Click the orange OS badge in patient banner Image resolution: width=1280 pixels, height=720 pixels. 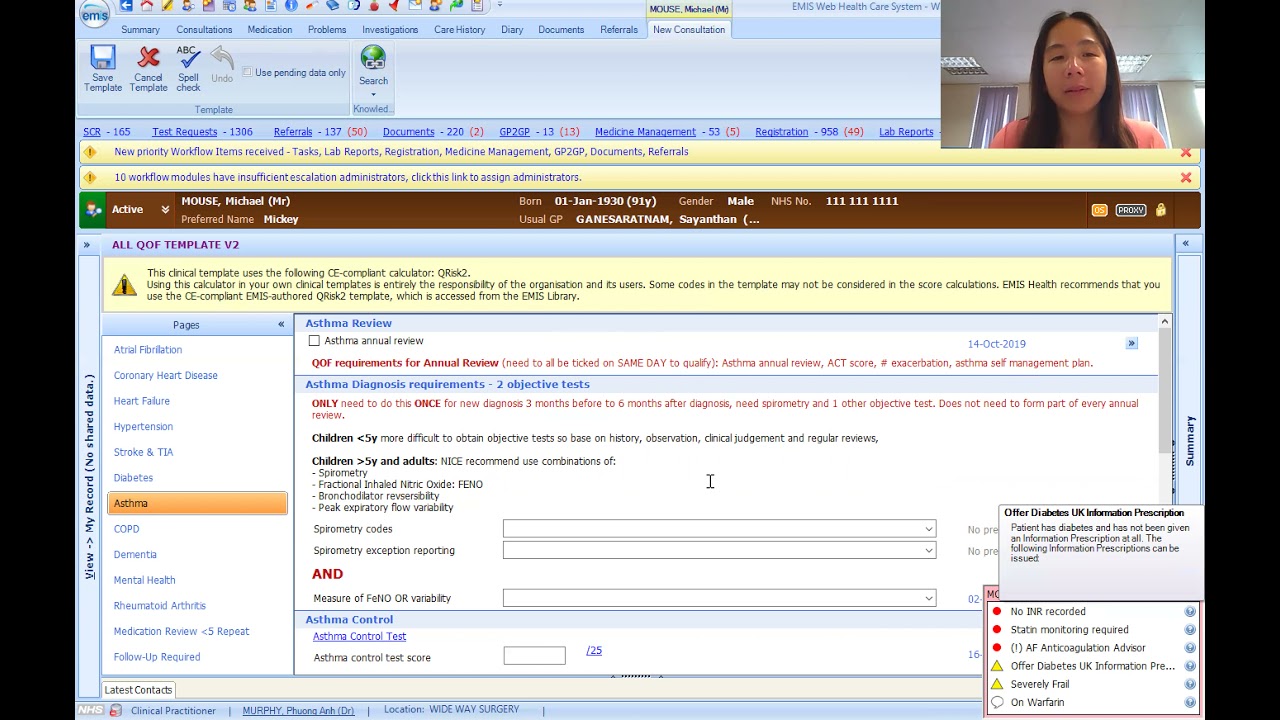(x=1099, y=210)
